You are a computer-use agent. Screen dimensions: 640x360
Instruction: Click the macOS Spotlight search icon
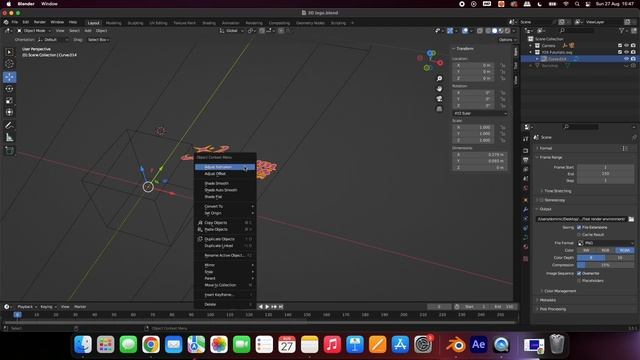[x=577, y=4]
